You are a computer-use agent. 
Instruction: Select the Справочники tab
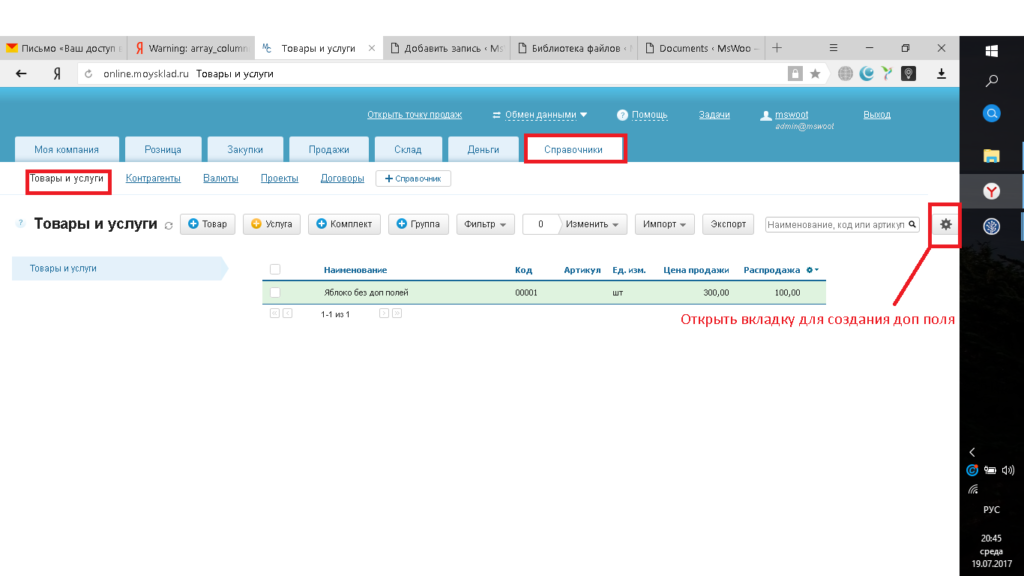(x=573, y=150)
